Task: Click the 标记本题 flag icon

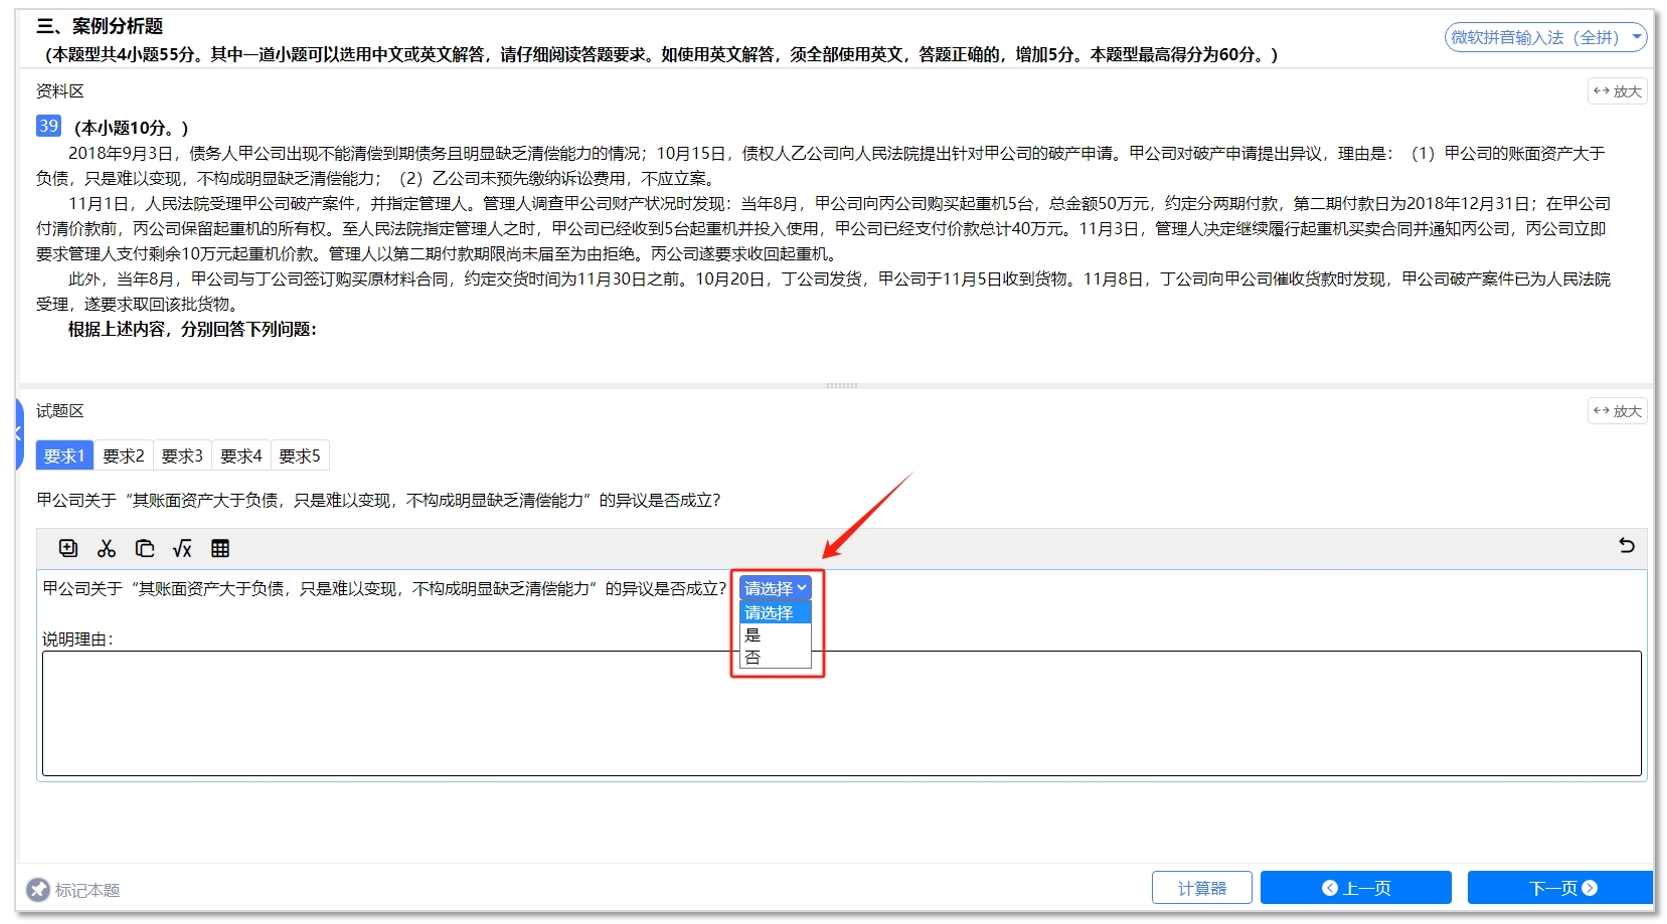Action: pos(38,889)
